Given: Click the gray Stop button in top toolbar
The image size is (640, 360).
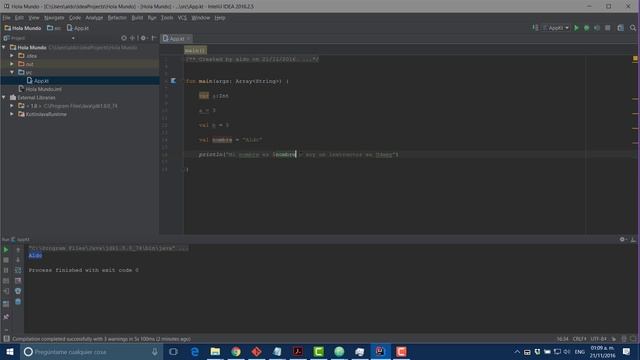Looking at the screenshot, I should [607, 28].
